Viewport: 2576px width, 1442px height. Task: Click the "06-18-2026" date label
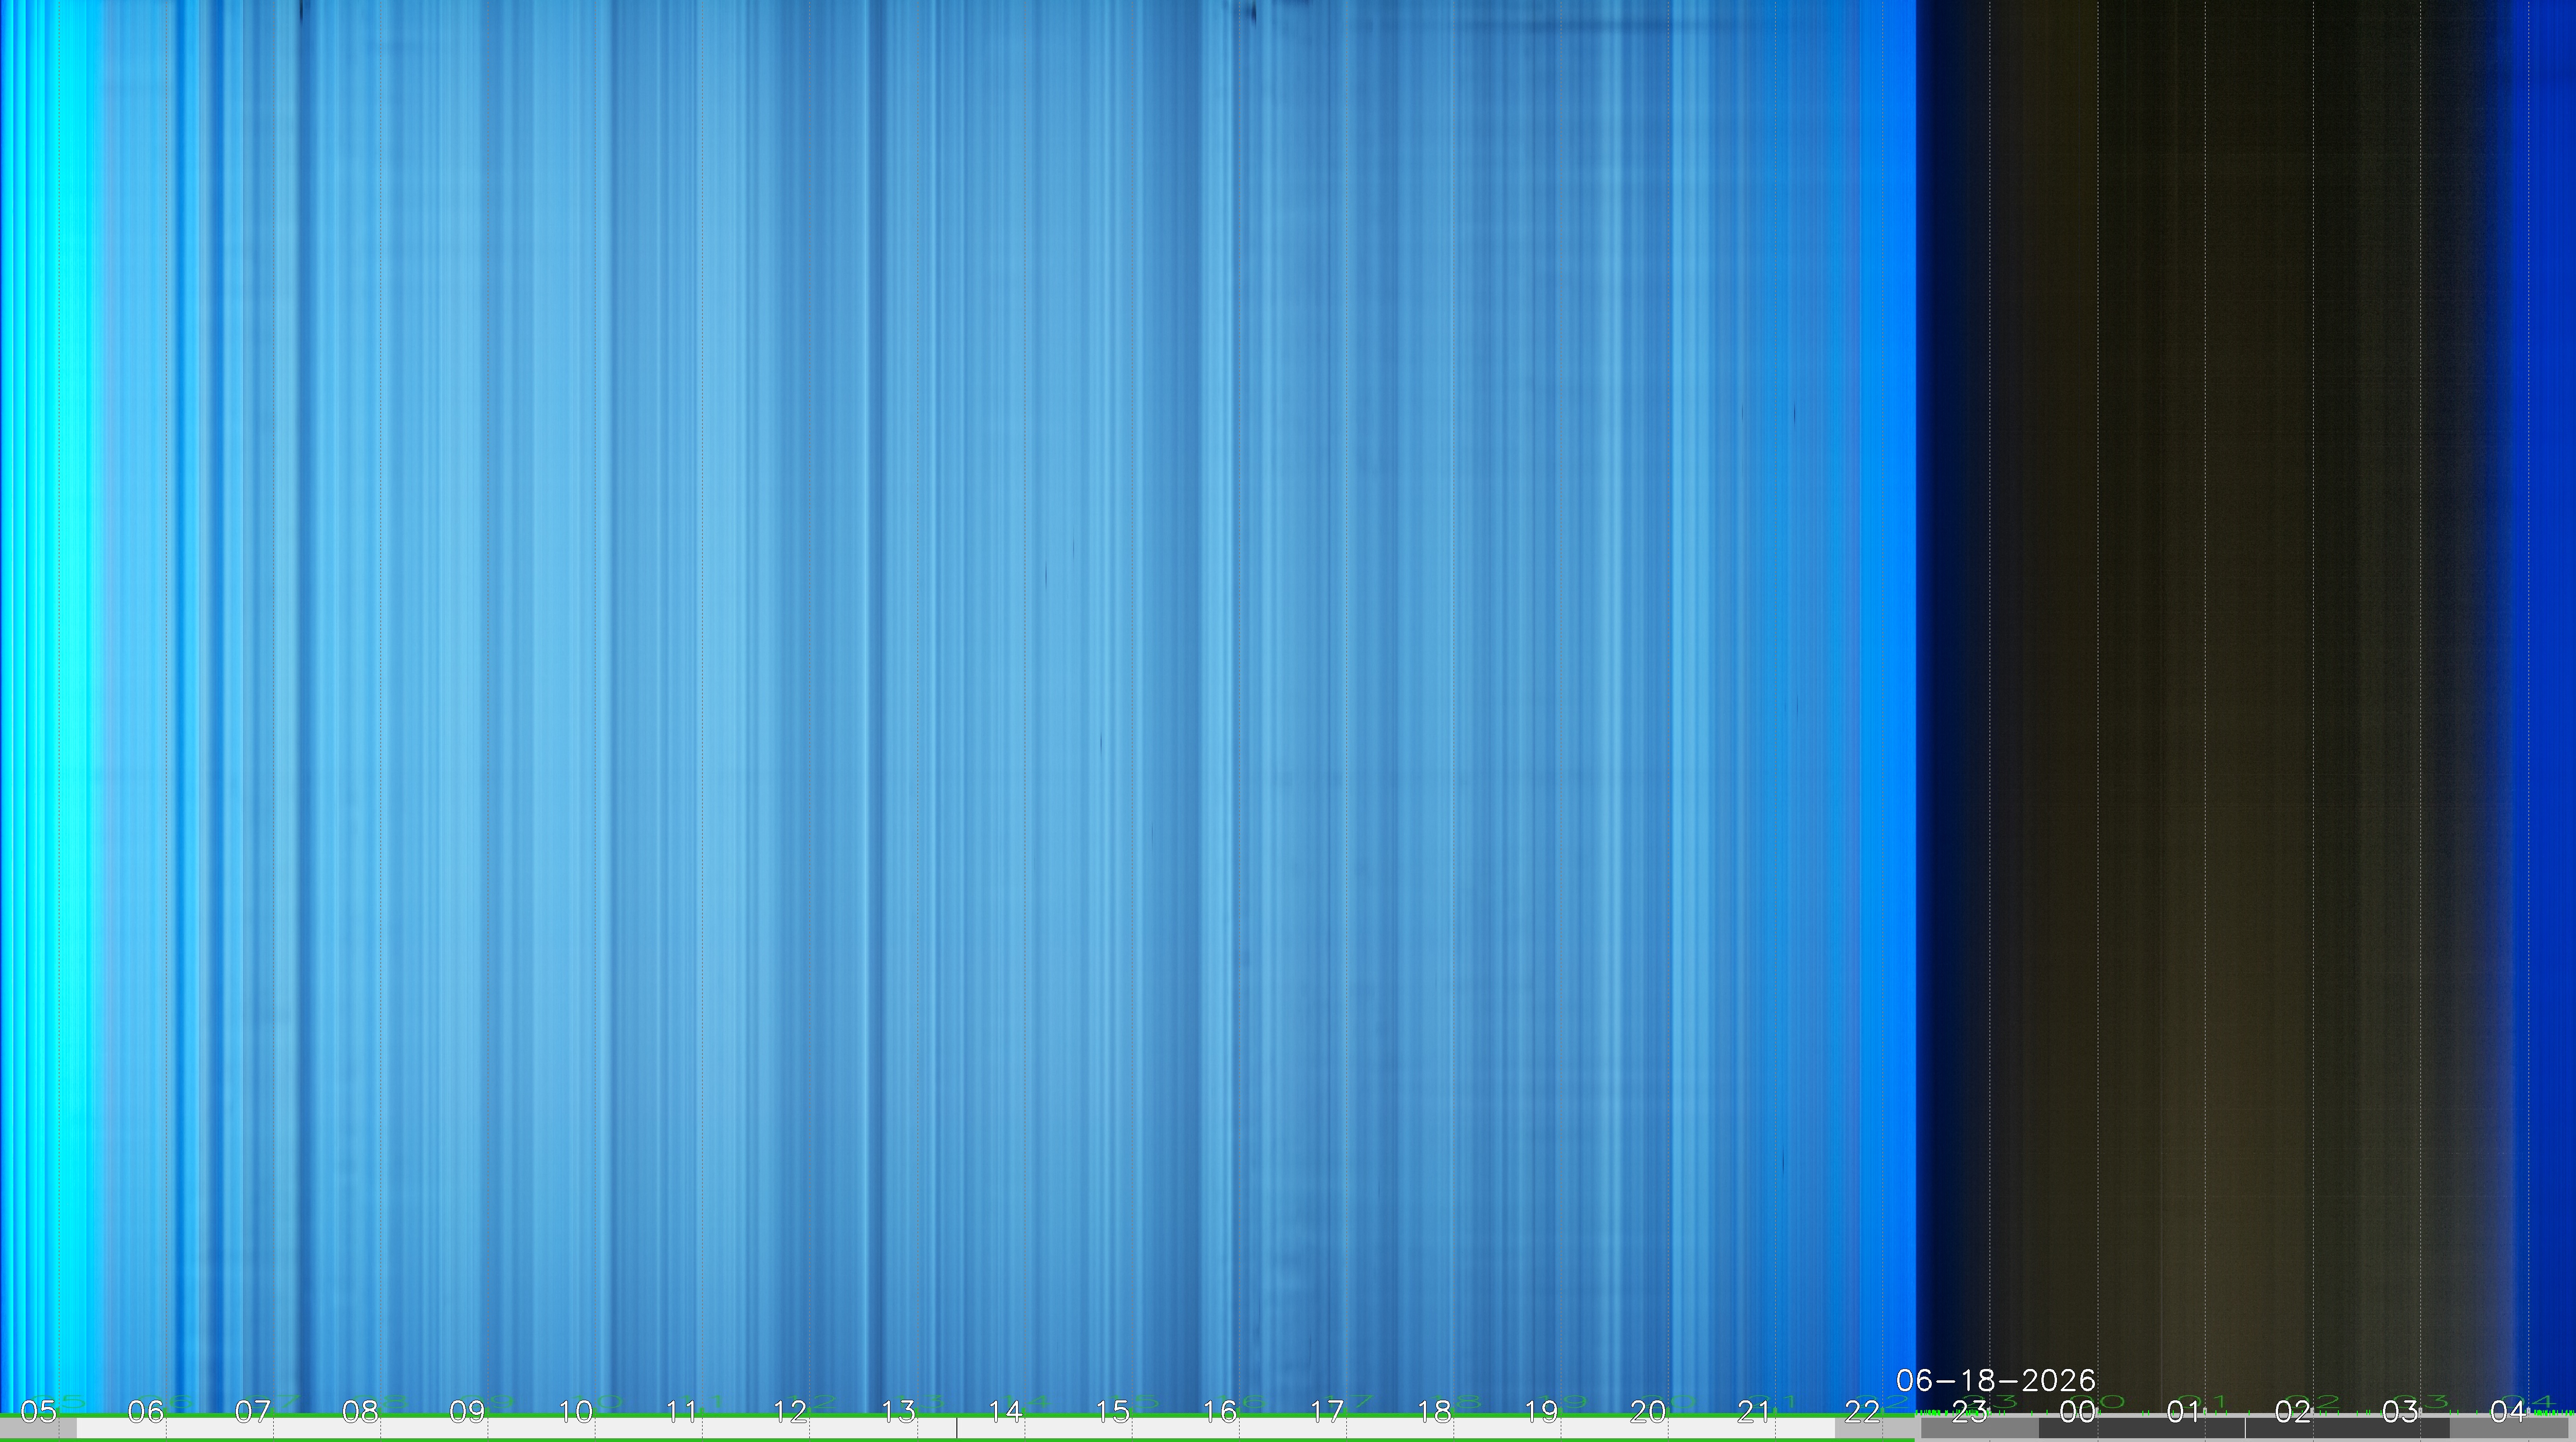1996,1381
